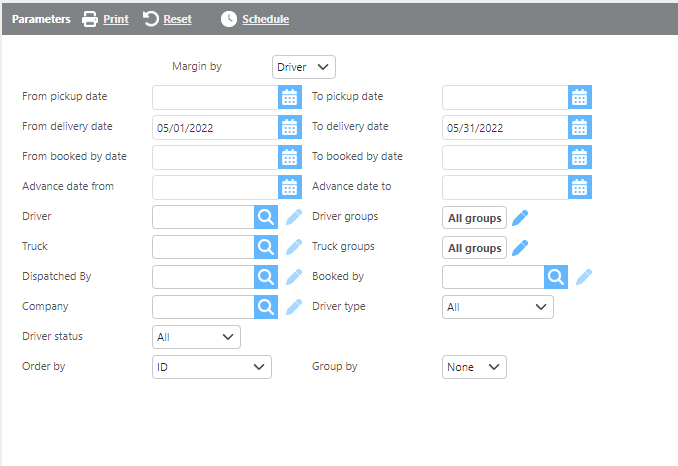This screenshot has height=466, width=678.
Task: Click search icon in Driver field
Action: pos(265,217)
